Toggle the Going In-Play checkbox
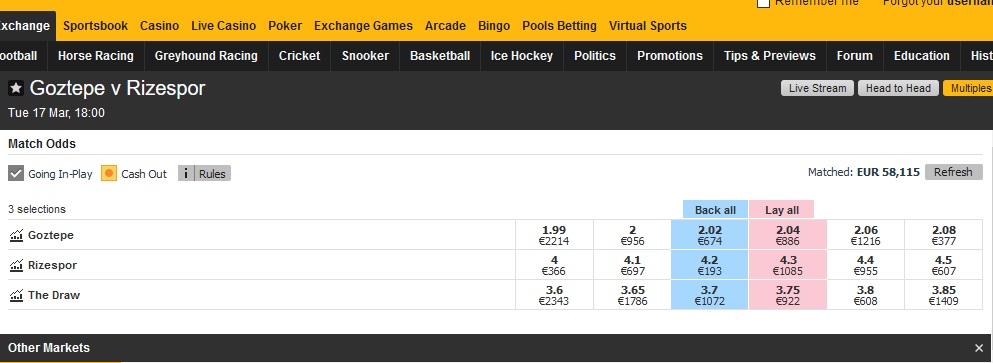 [x=16, y=173]
